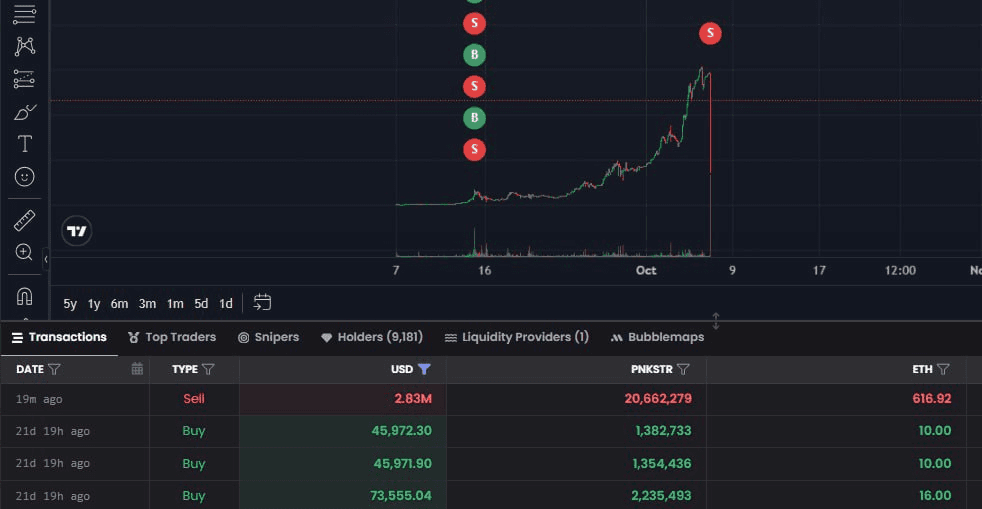Set chart range to 1m

(x=175, y=304)
